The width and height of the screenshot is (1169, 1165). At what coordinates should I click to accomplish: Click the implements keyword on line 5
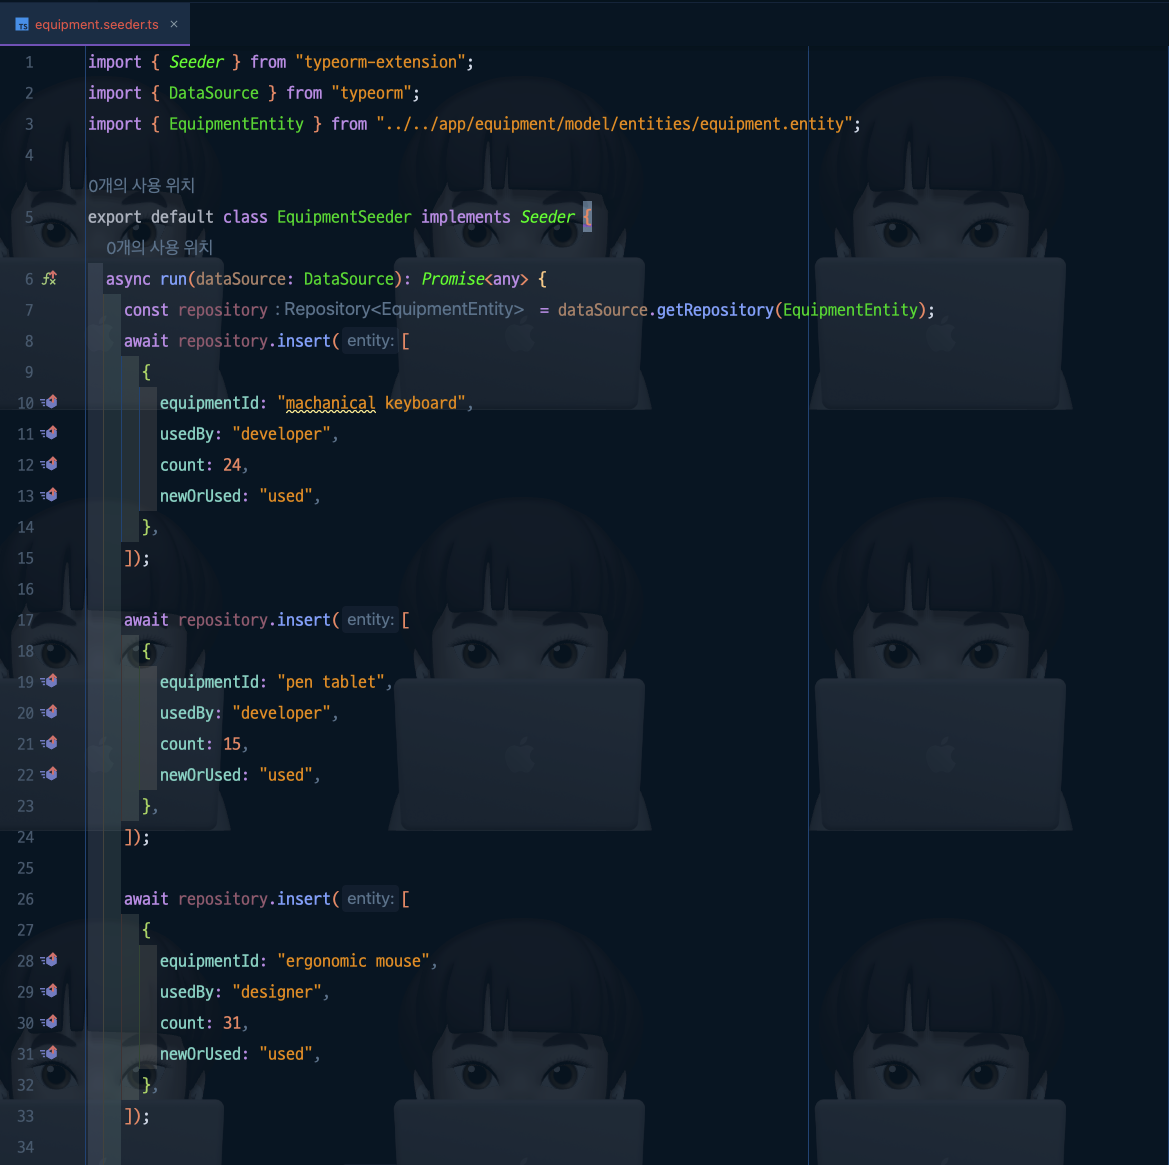pyautogui.click(x=465, y=217)
